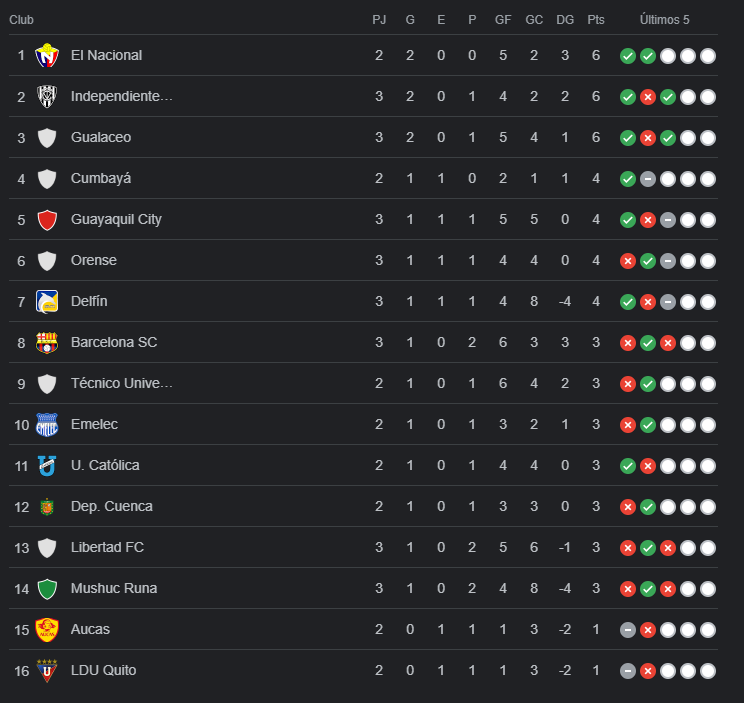The image size is (744, 703).
Task: Click the Aucas club crest
Action: (x=47, y=630)
